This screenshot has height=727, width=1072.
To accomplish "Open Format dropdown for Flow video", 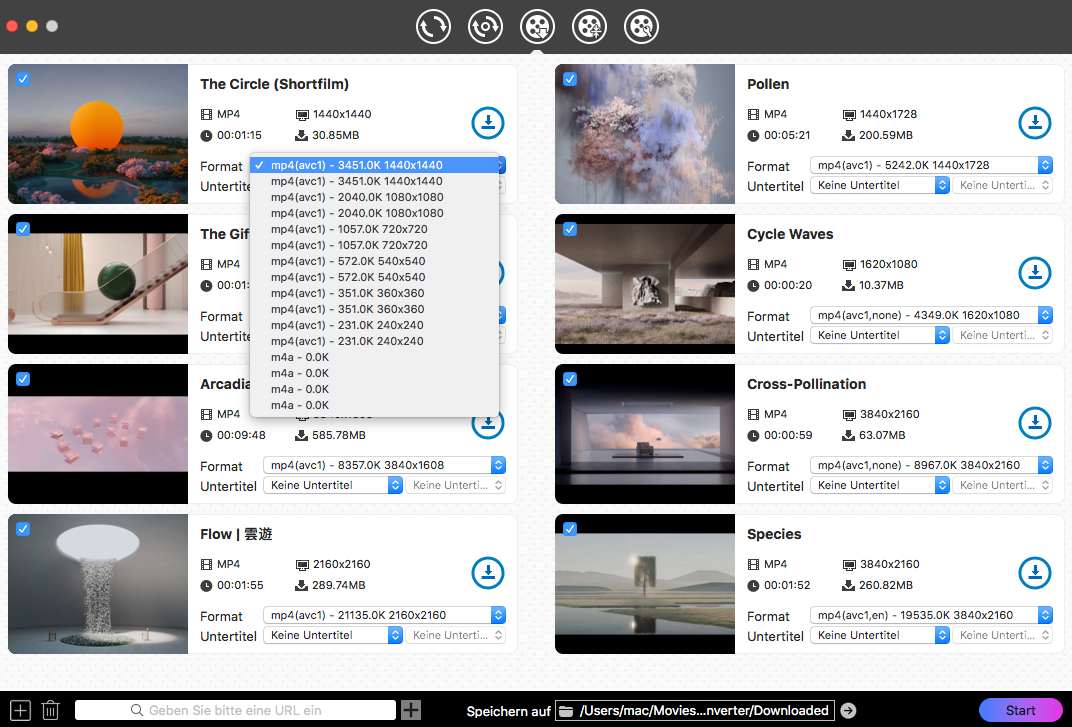I will [384, 615].
